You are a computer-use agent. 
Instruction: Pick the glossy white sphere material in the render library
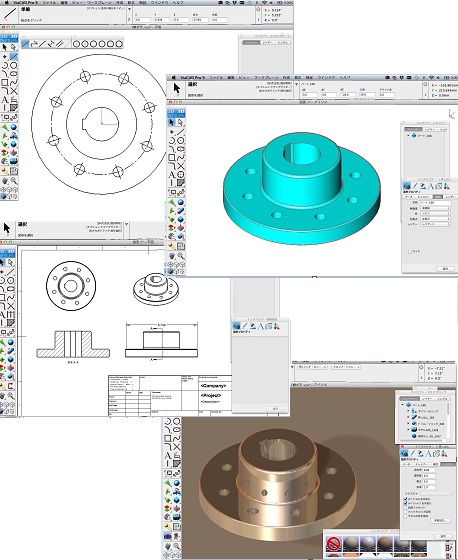tap(368, 544)
